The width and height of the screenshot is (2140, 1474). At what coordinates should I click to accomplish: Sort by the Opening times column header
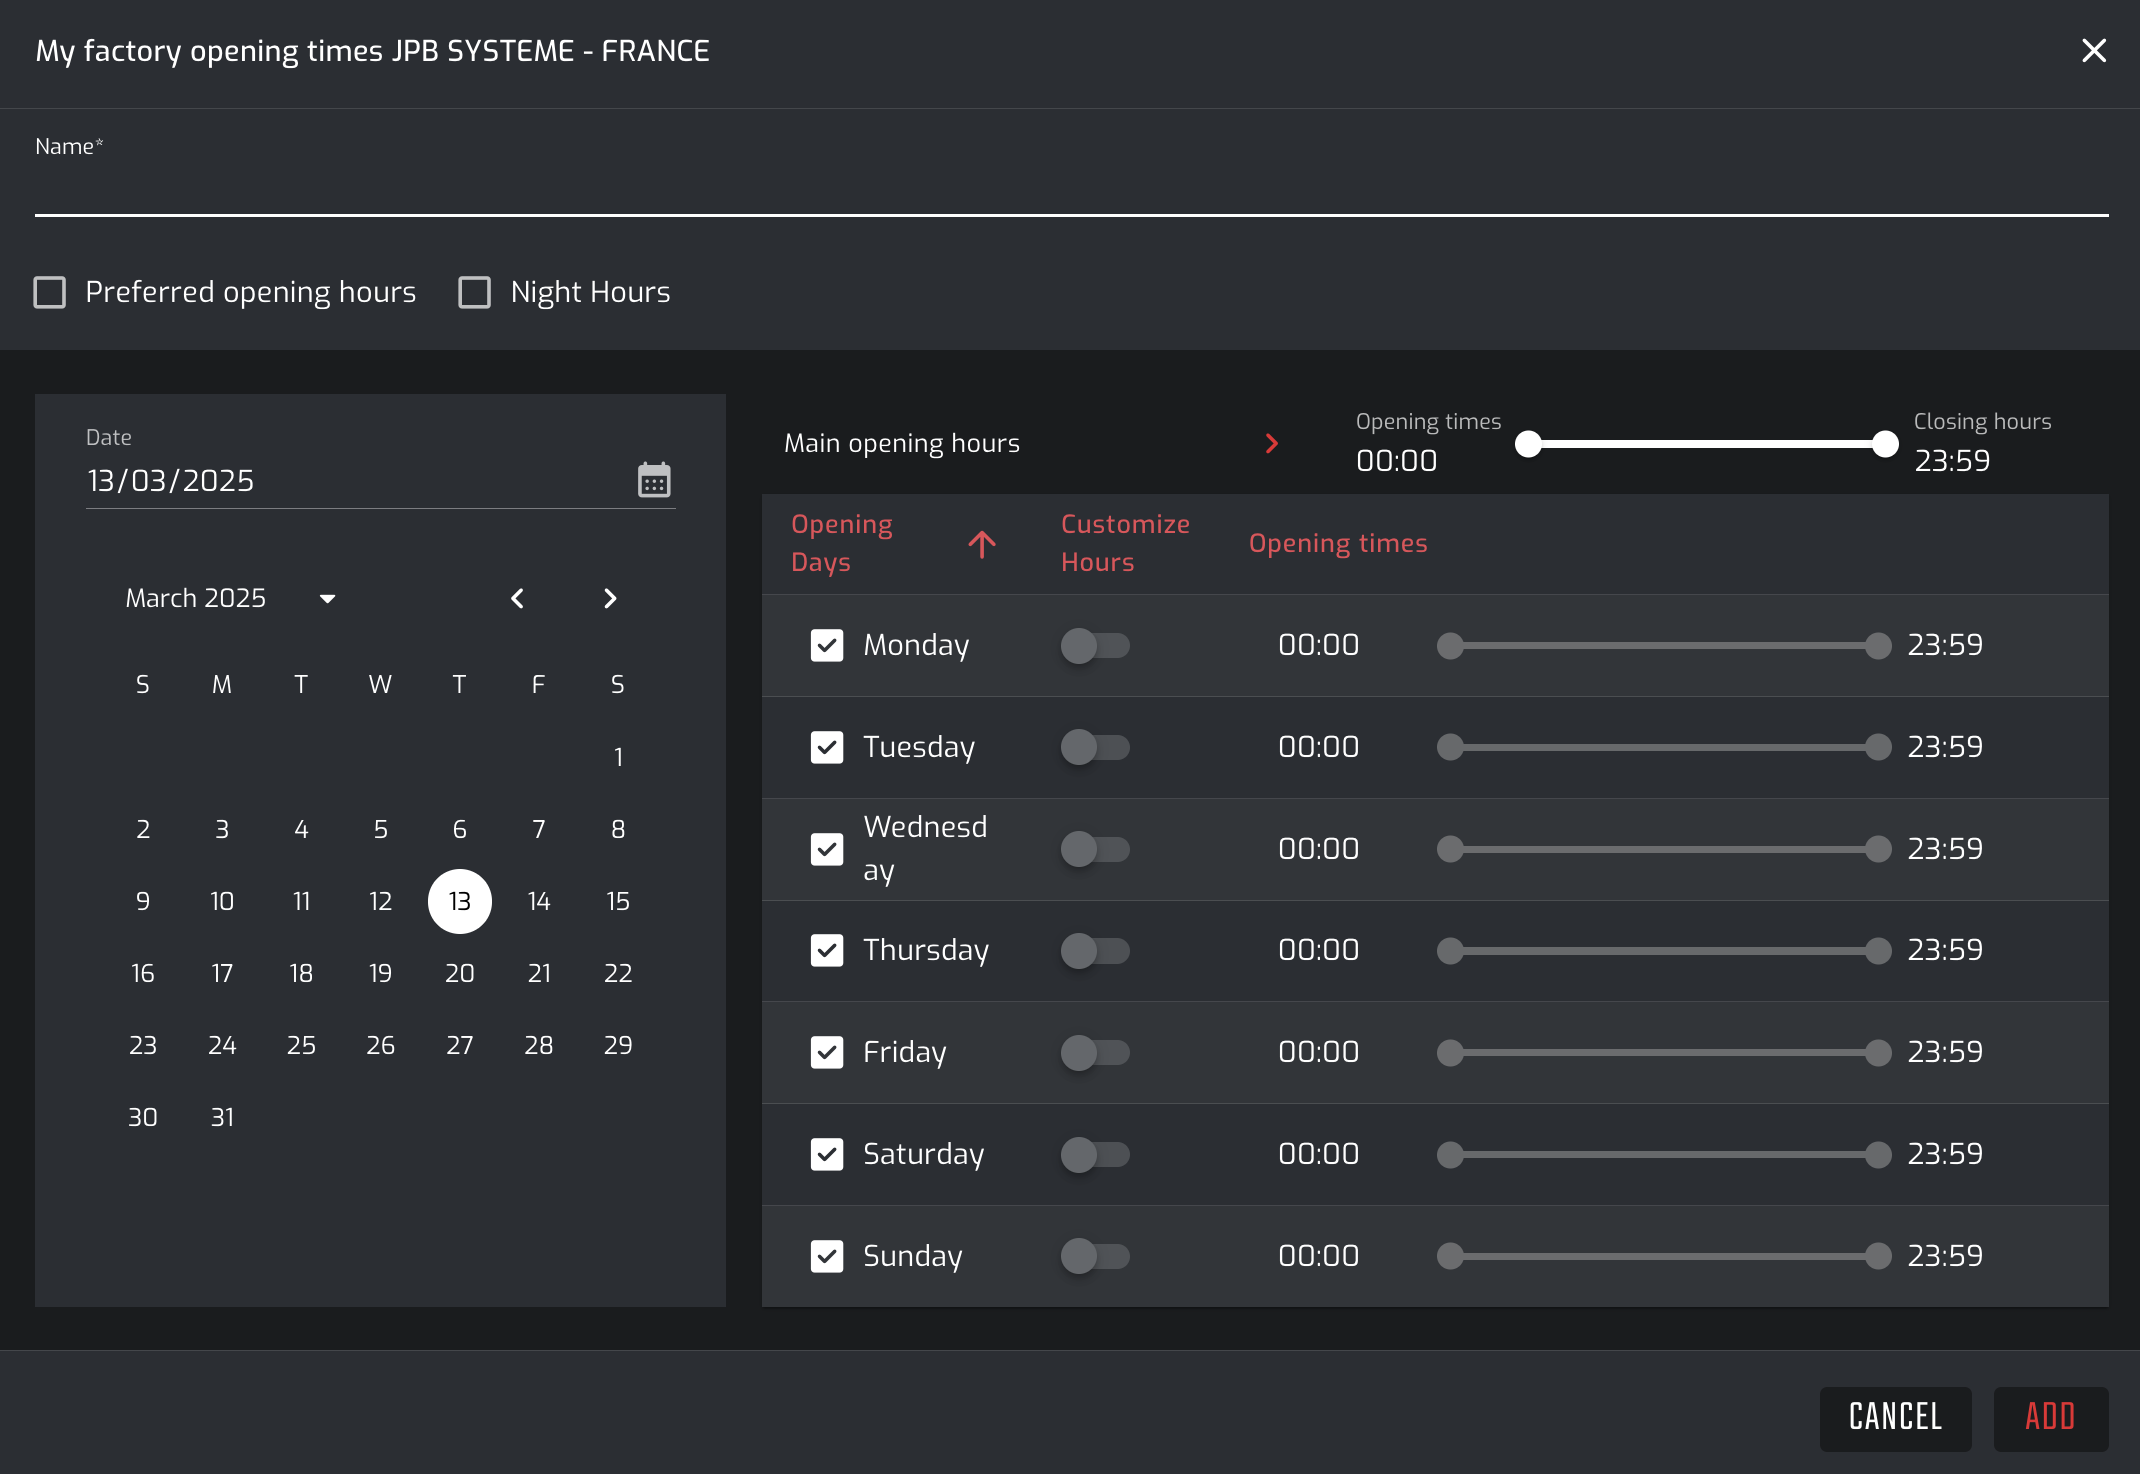coord(1337,543)
